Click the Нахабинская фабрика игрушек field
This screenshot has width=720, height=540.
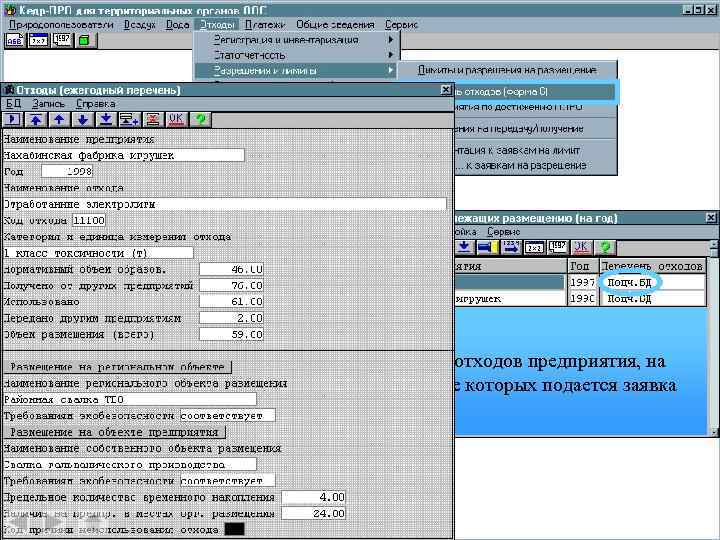coord(124,155)
